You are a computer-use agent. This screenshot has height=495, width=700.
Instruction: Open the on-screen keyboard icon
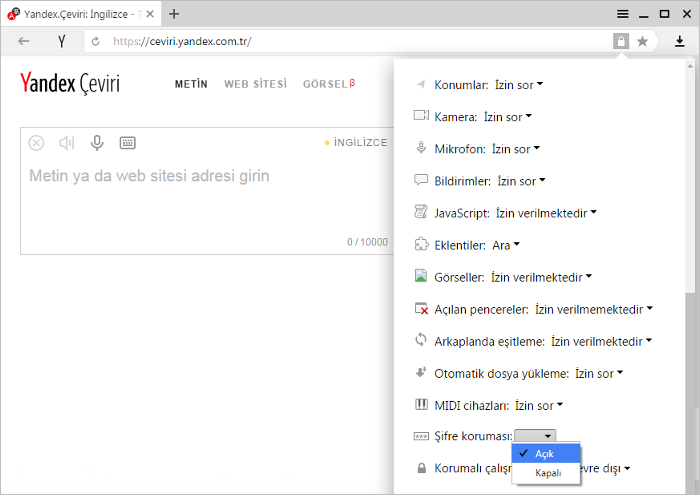pos(128,143)
